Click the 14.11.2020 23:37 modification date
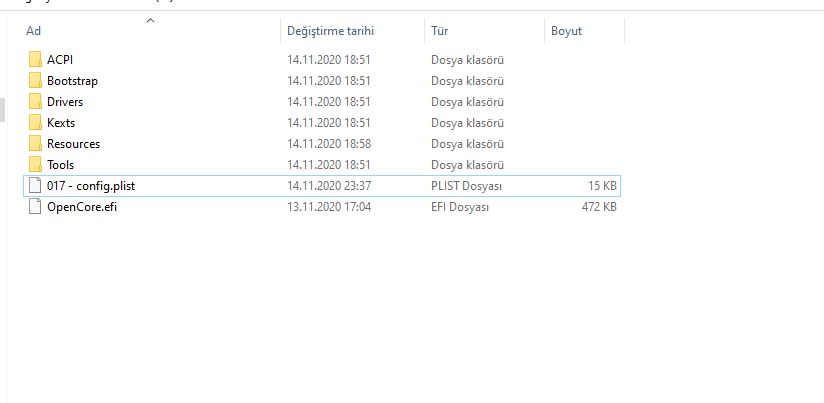This screenshot has width=824, height=403. (x=329, y=186)
